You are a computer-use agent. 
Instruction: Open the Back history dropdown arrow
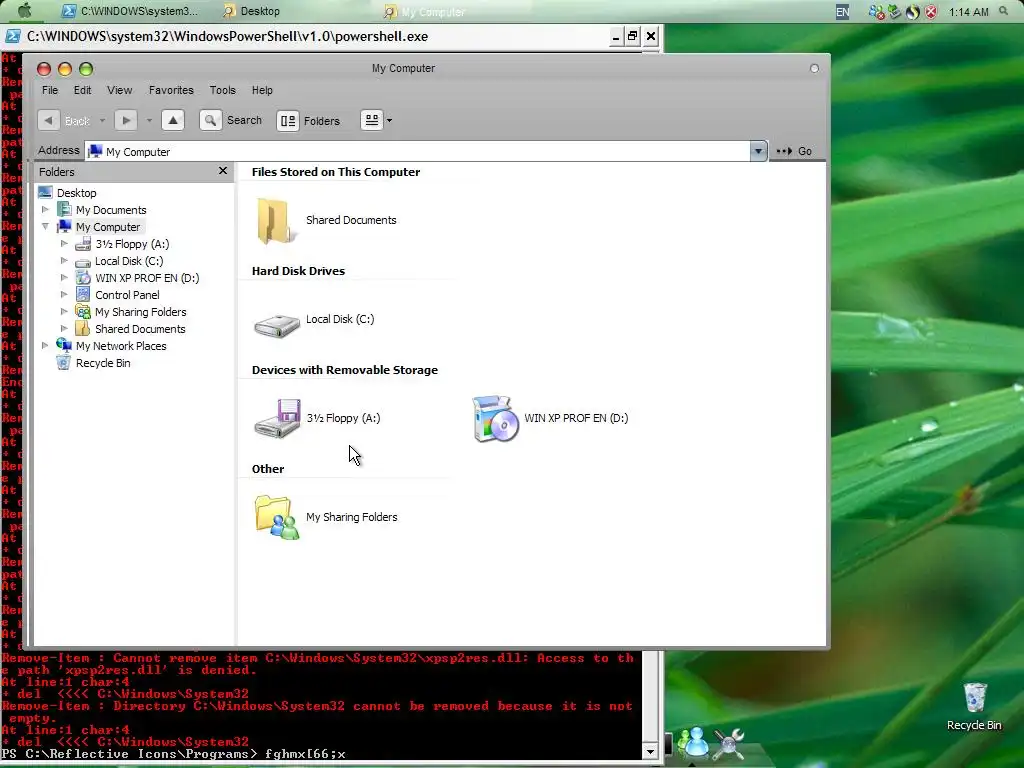[x=102, y=121]
